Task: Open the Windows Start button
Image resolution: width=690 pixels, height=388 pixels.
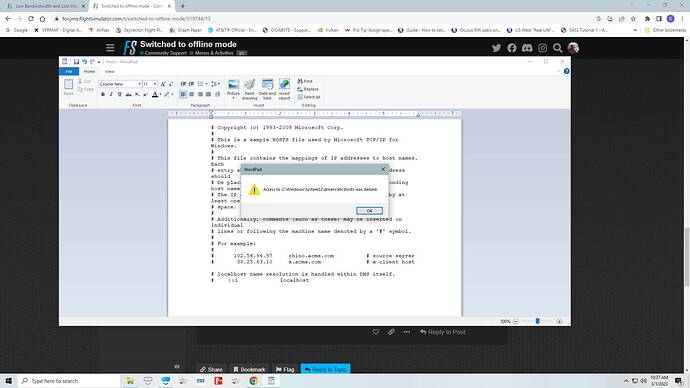Action: pos(9,381)
